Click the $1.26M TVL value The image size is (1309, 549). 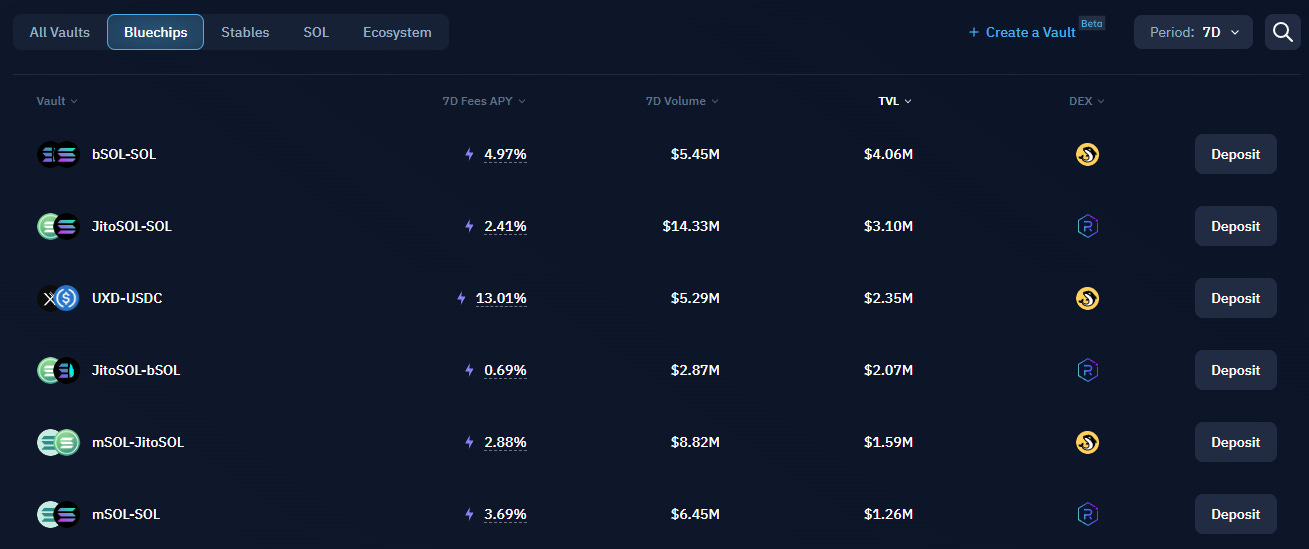coord(889,515)
